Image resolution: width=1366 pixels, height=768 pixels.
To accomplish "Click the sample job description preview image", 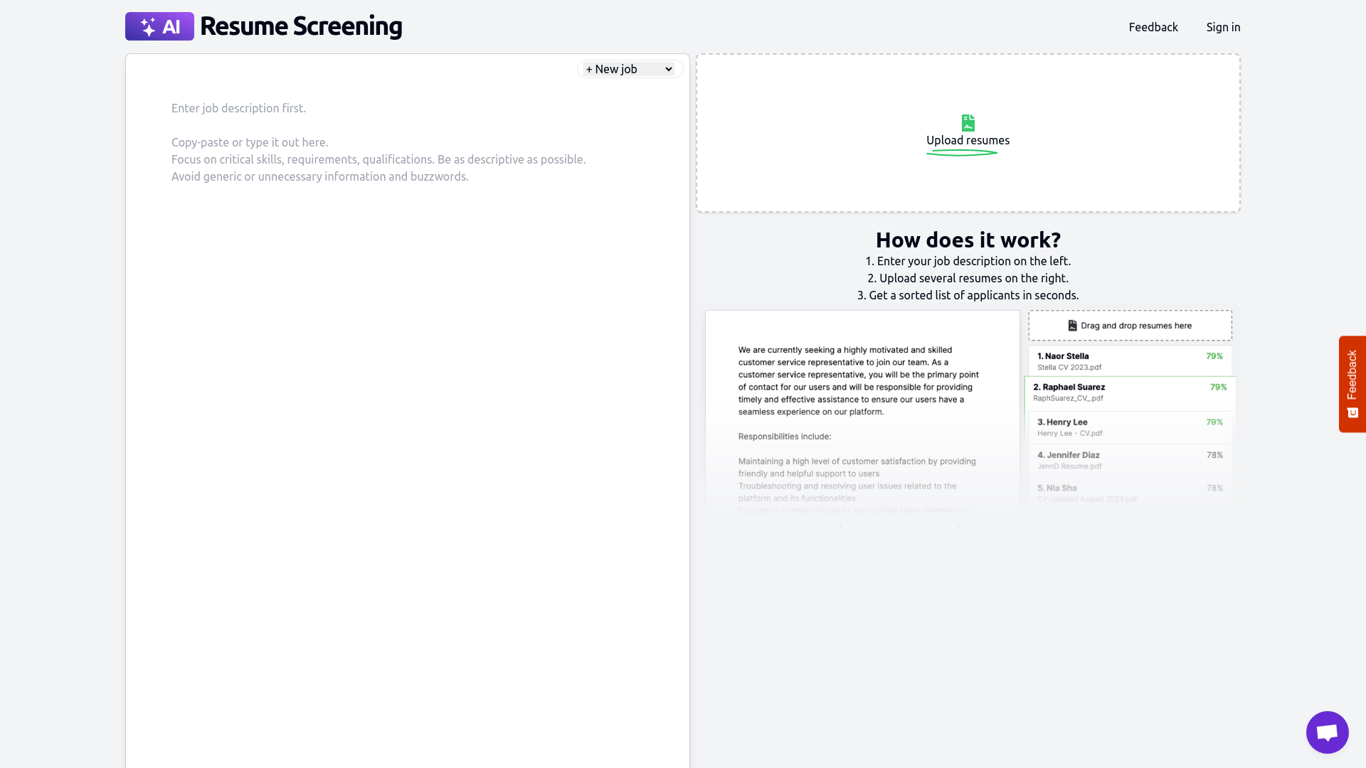I will [862, 415].
